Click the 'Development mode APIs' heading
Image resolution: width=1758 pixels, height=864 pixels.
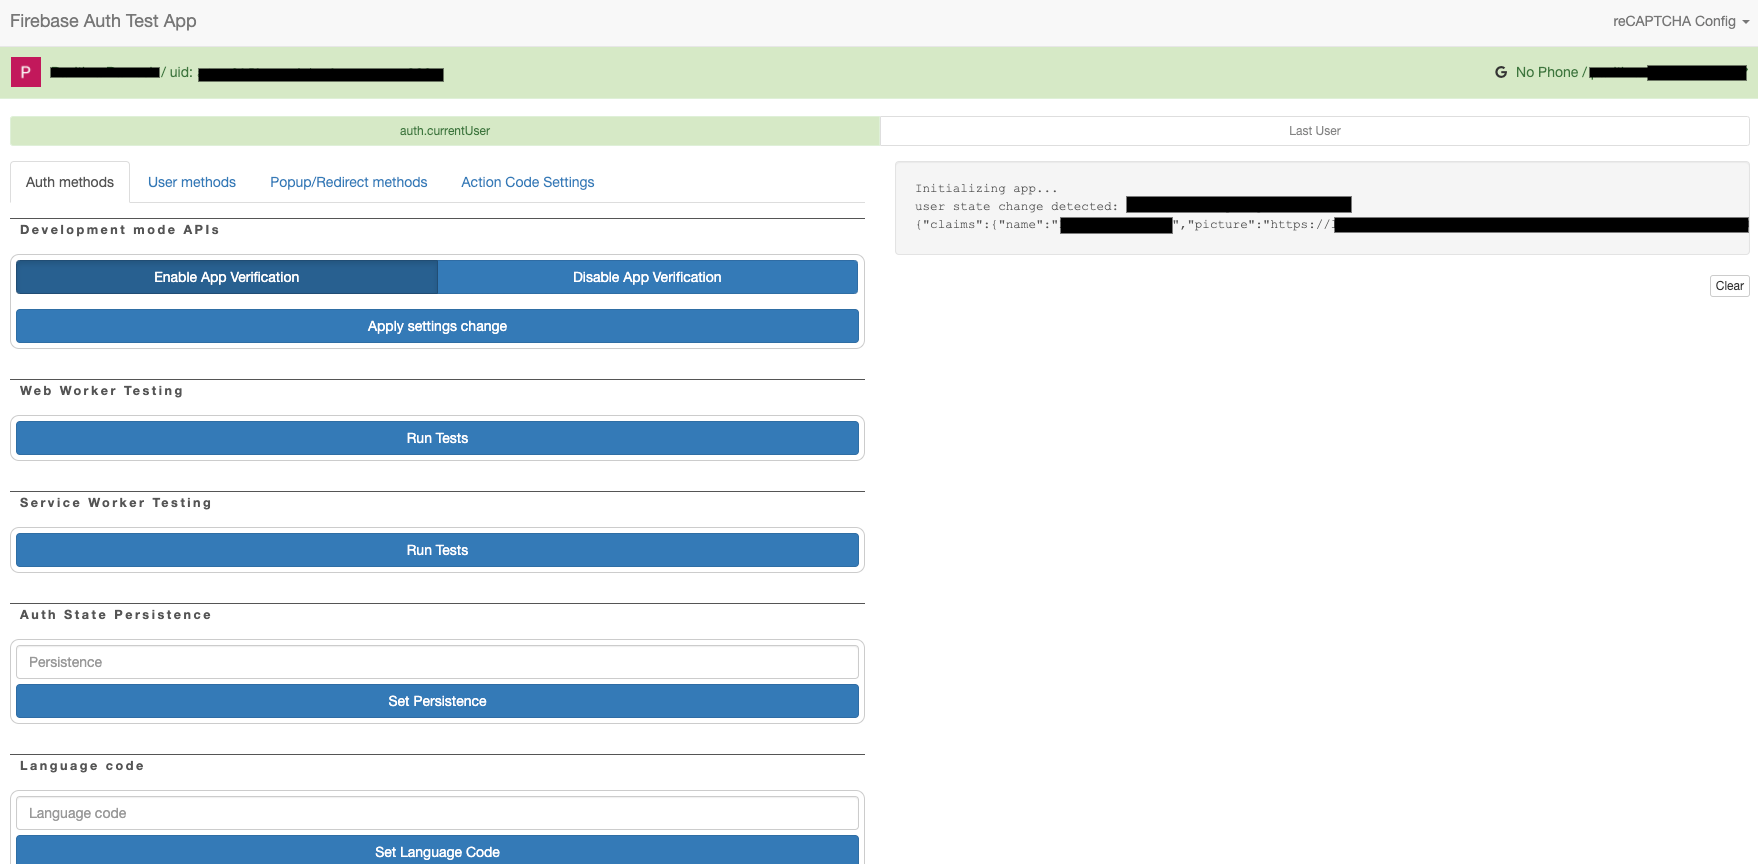pyautogui.click(x=120, y=230)
